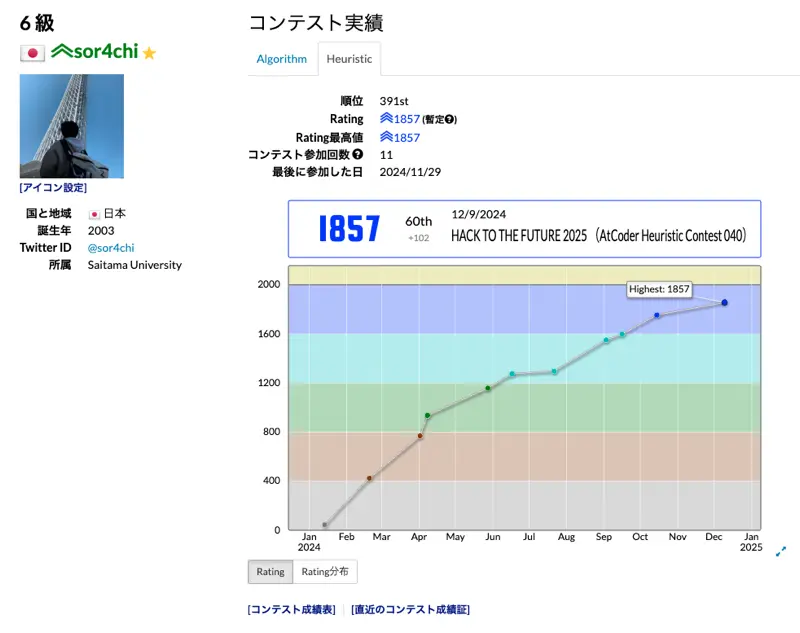Click the profile avatar photo
800x633 pixels.
coord(72,126)
